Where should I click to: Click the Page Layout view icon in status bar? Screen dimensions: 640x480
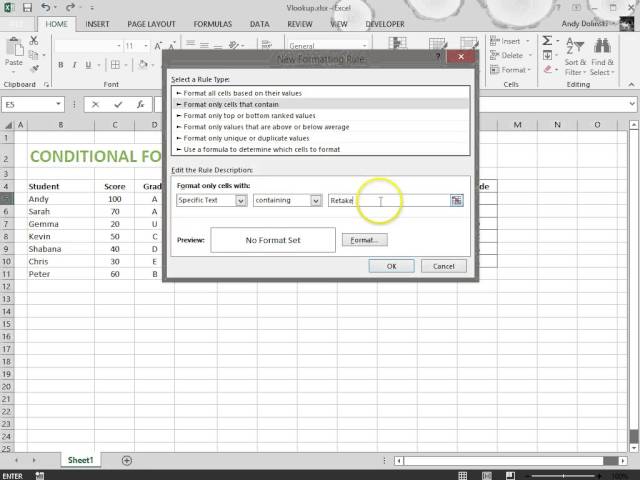pos(487,476)
